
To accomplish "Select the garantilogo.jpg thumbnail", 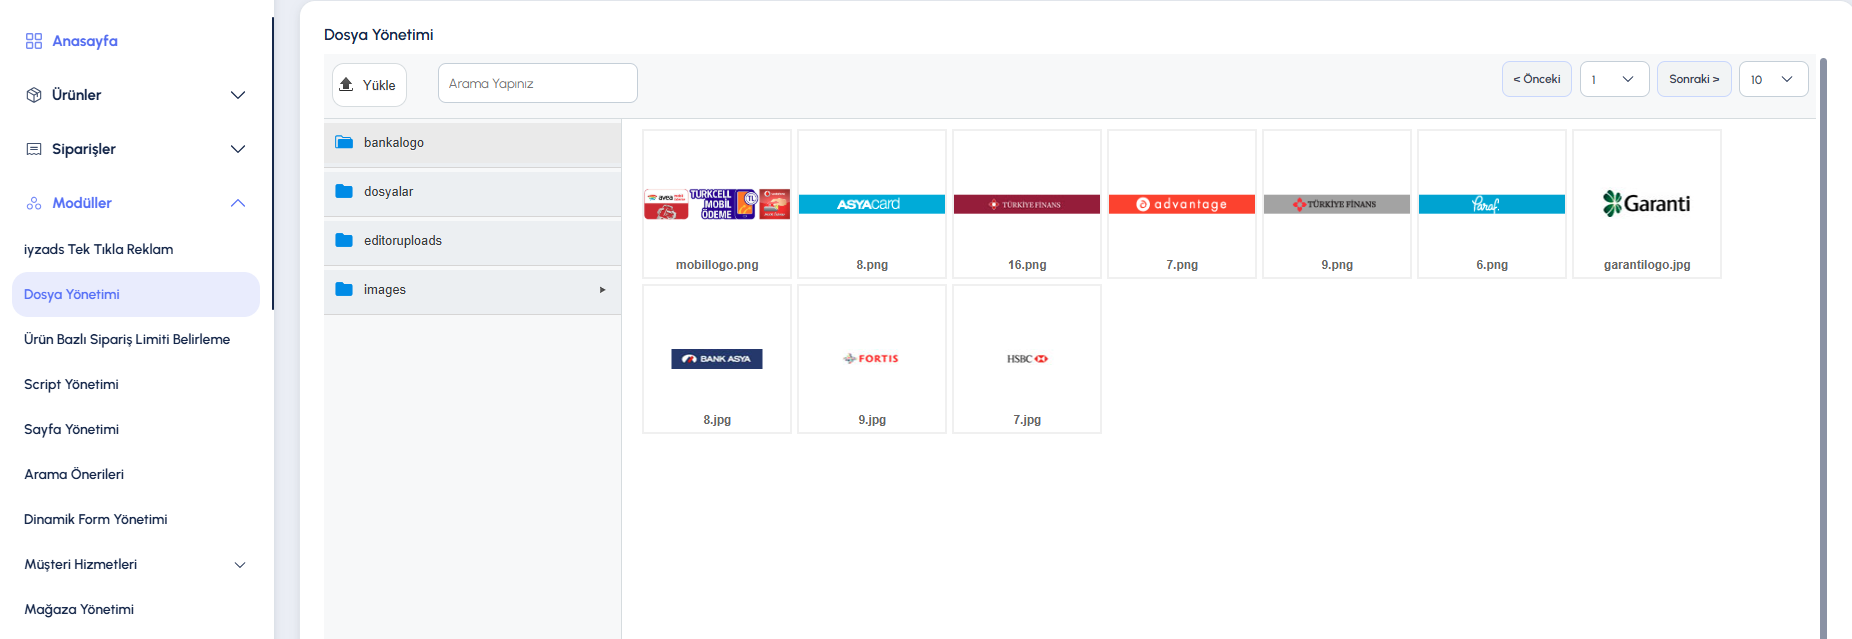I will (x=1647, y=204).
